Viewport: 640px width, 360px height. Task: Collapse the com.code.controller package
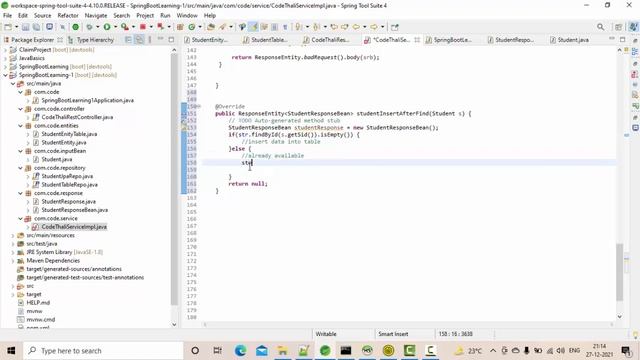pos(20,109)
